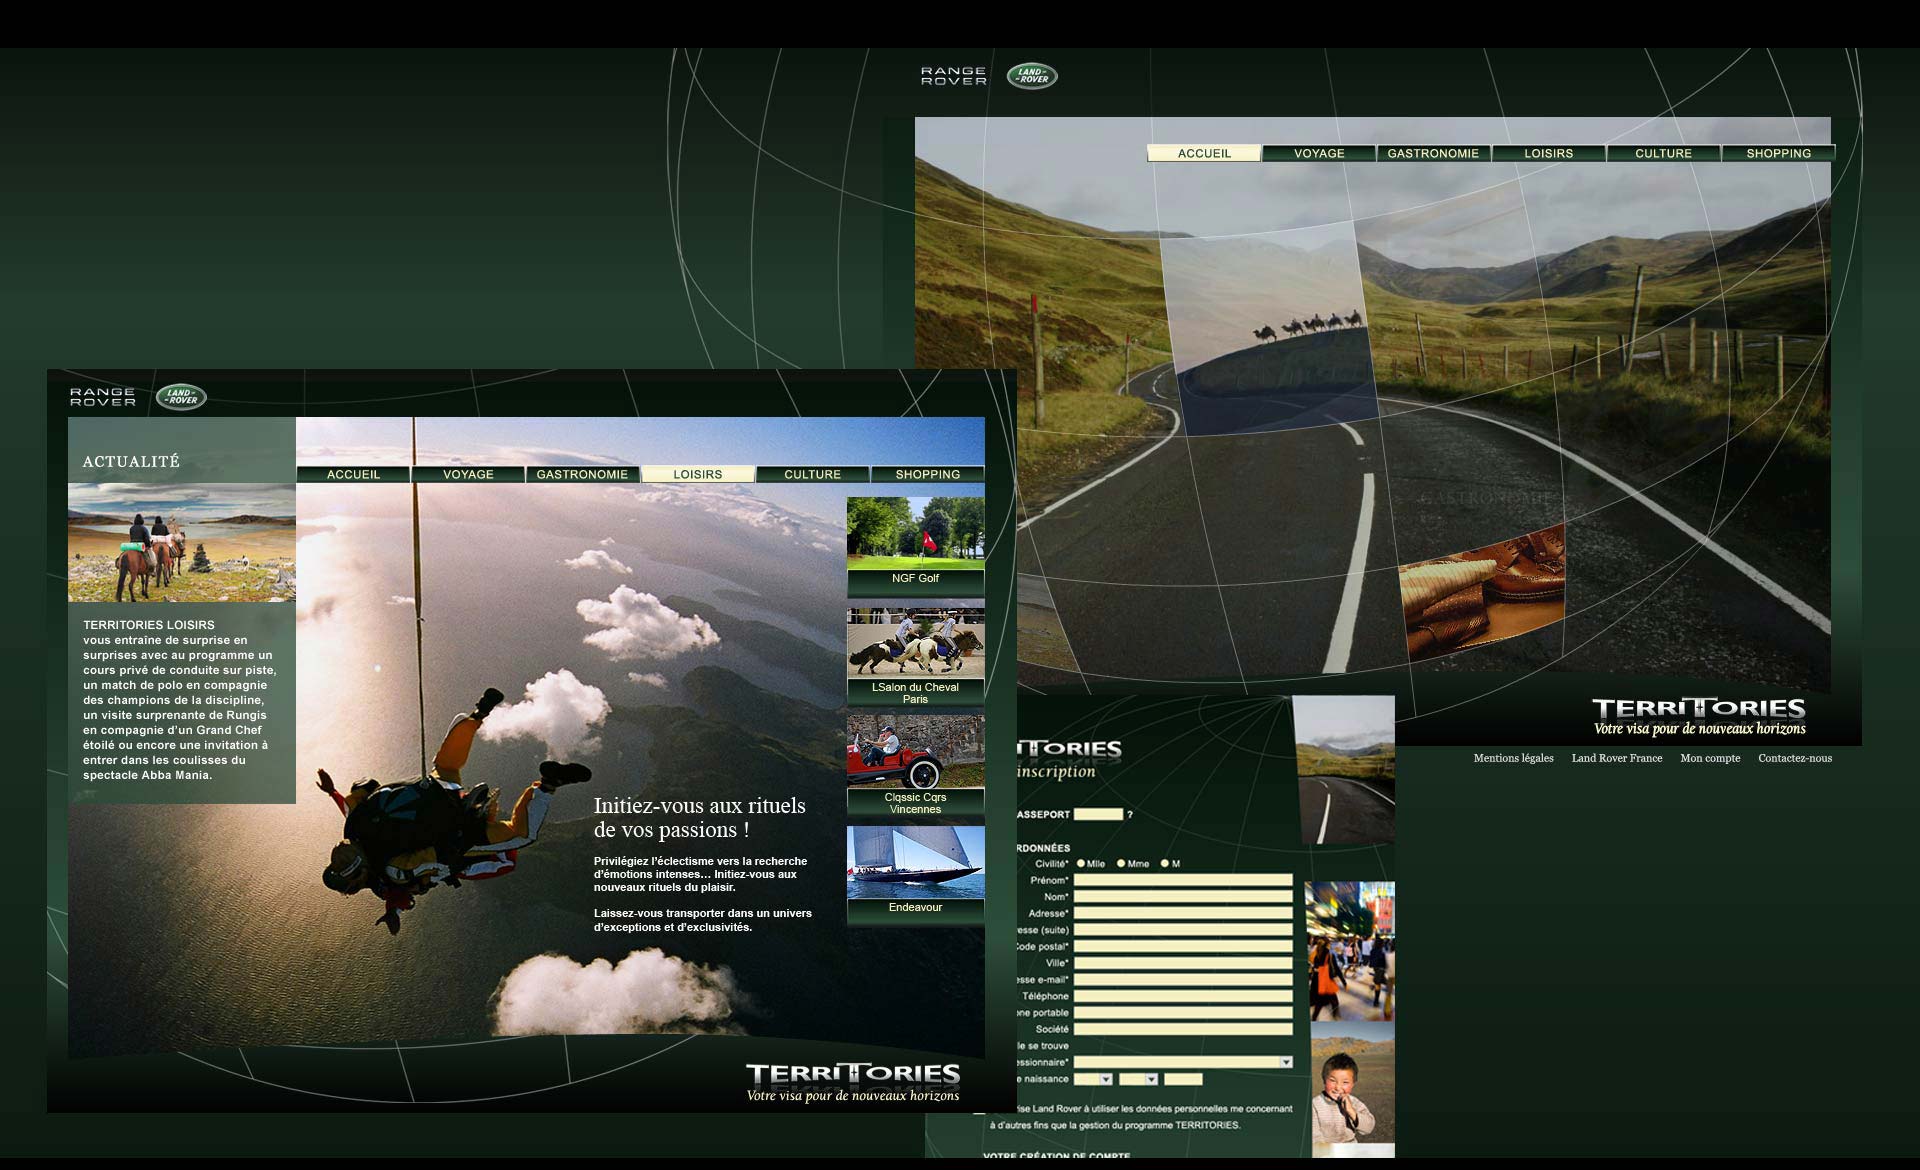Open the SHOPPING tab on the skydiving page
The width and height of the screenshot is (1920, 1170).
coord(927,474)
